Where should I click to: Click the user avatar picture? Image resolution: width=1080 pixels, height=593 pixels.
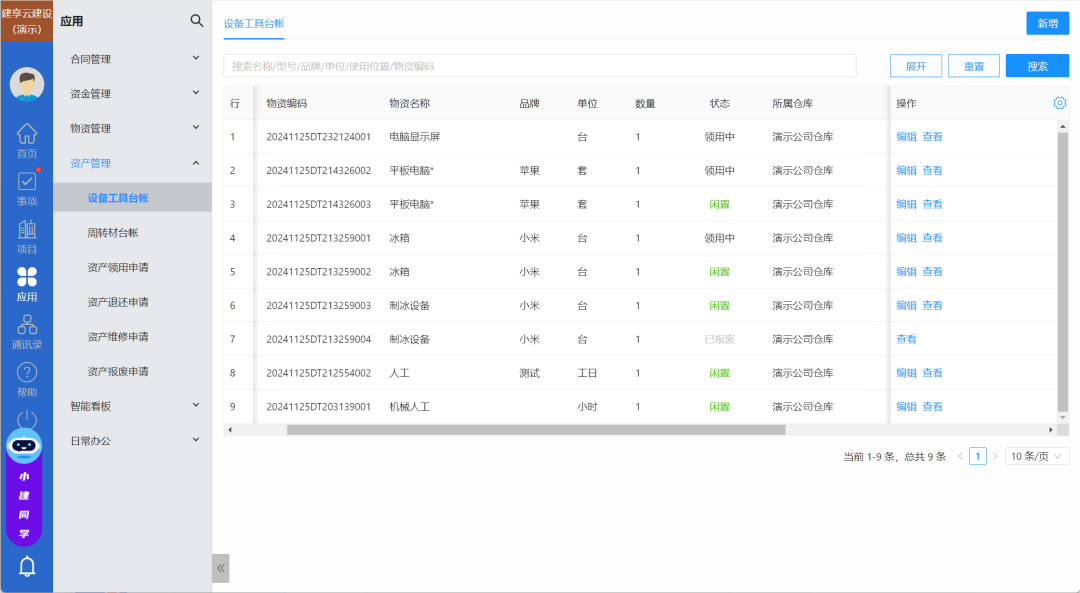[27, 84]
